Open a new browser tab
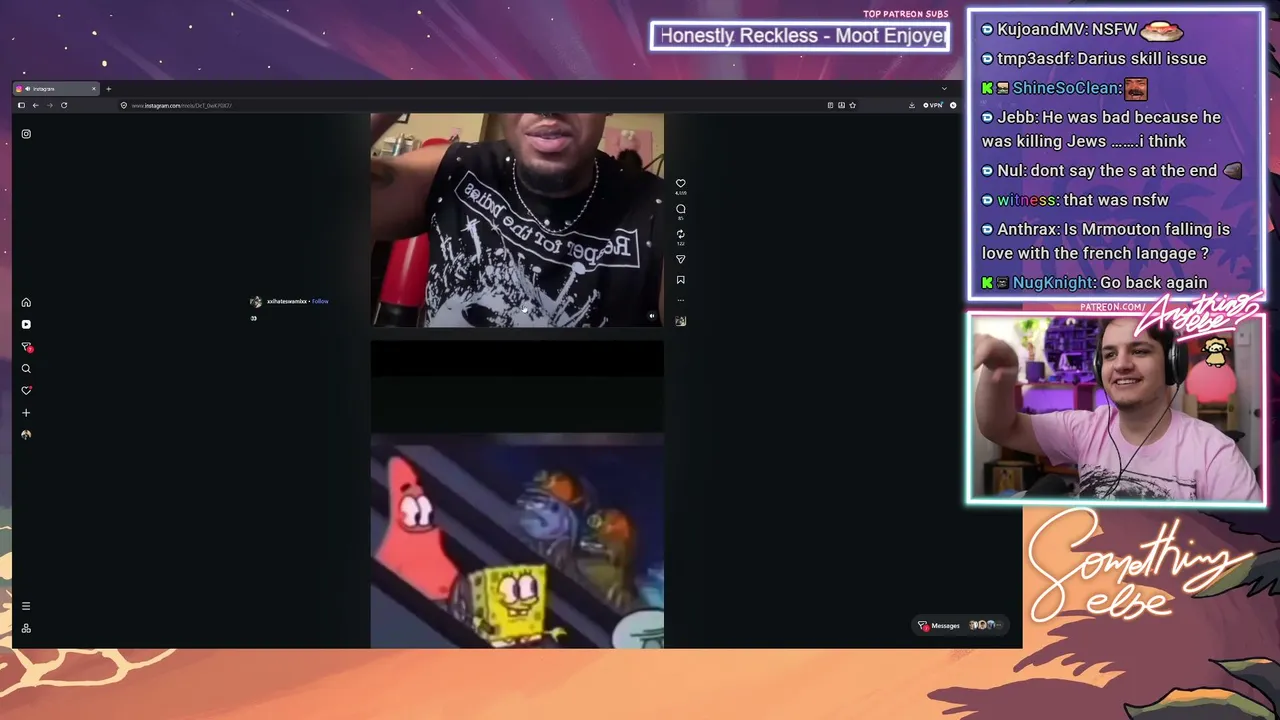This screenshot has height=720, width=1280. pos(109,89)
